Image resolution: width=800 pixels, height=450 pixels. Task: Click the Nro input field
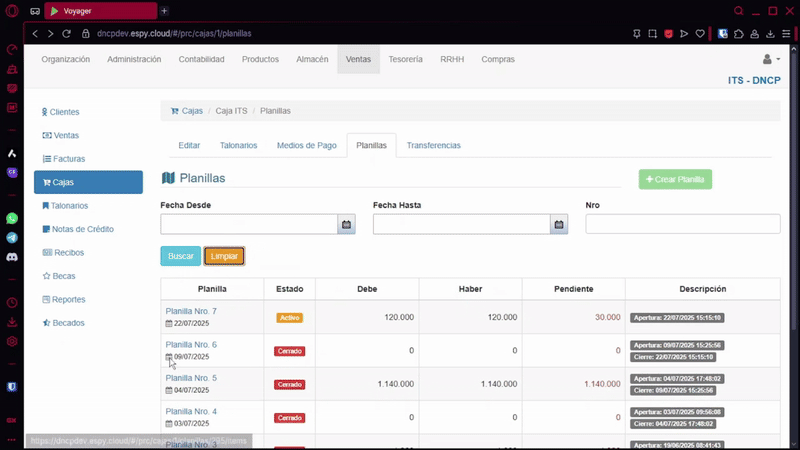point(682,225)
